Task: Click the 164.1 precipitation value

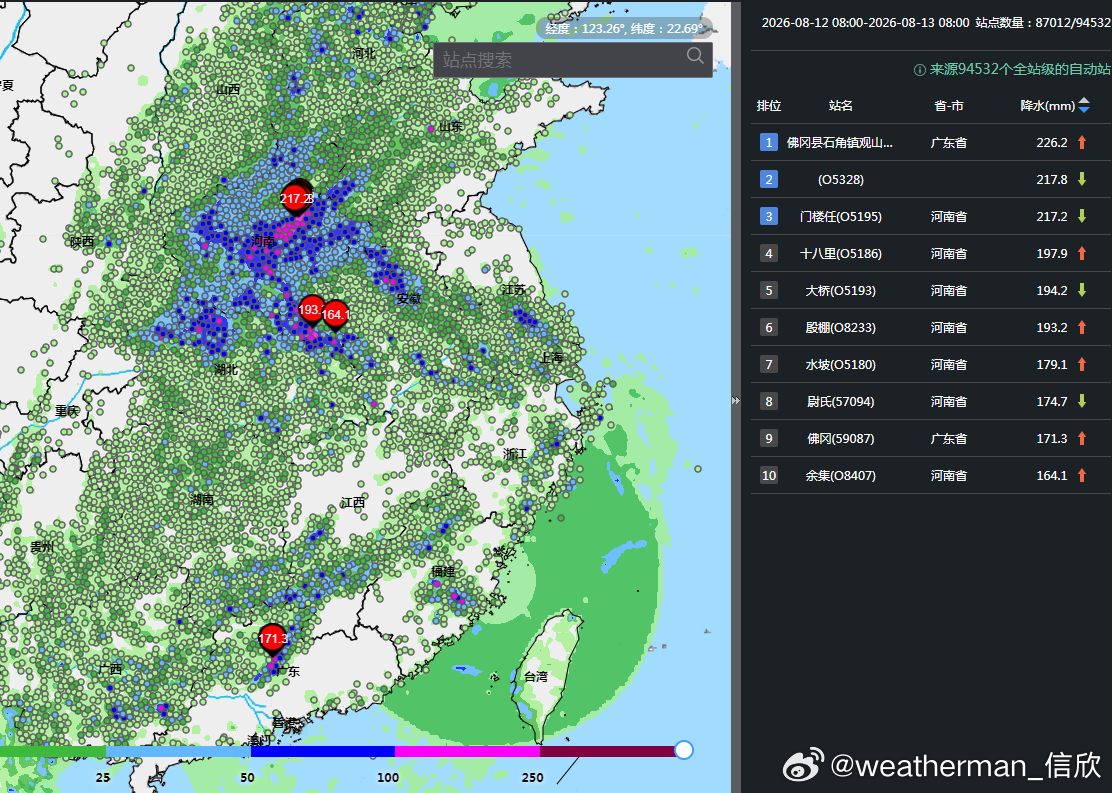Action: pos(1052,475)
